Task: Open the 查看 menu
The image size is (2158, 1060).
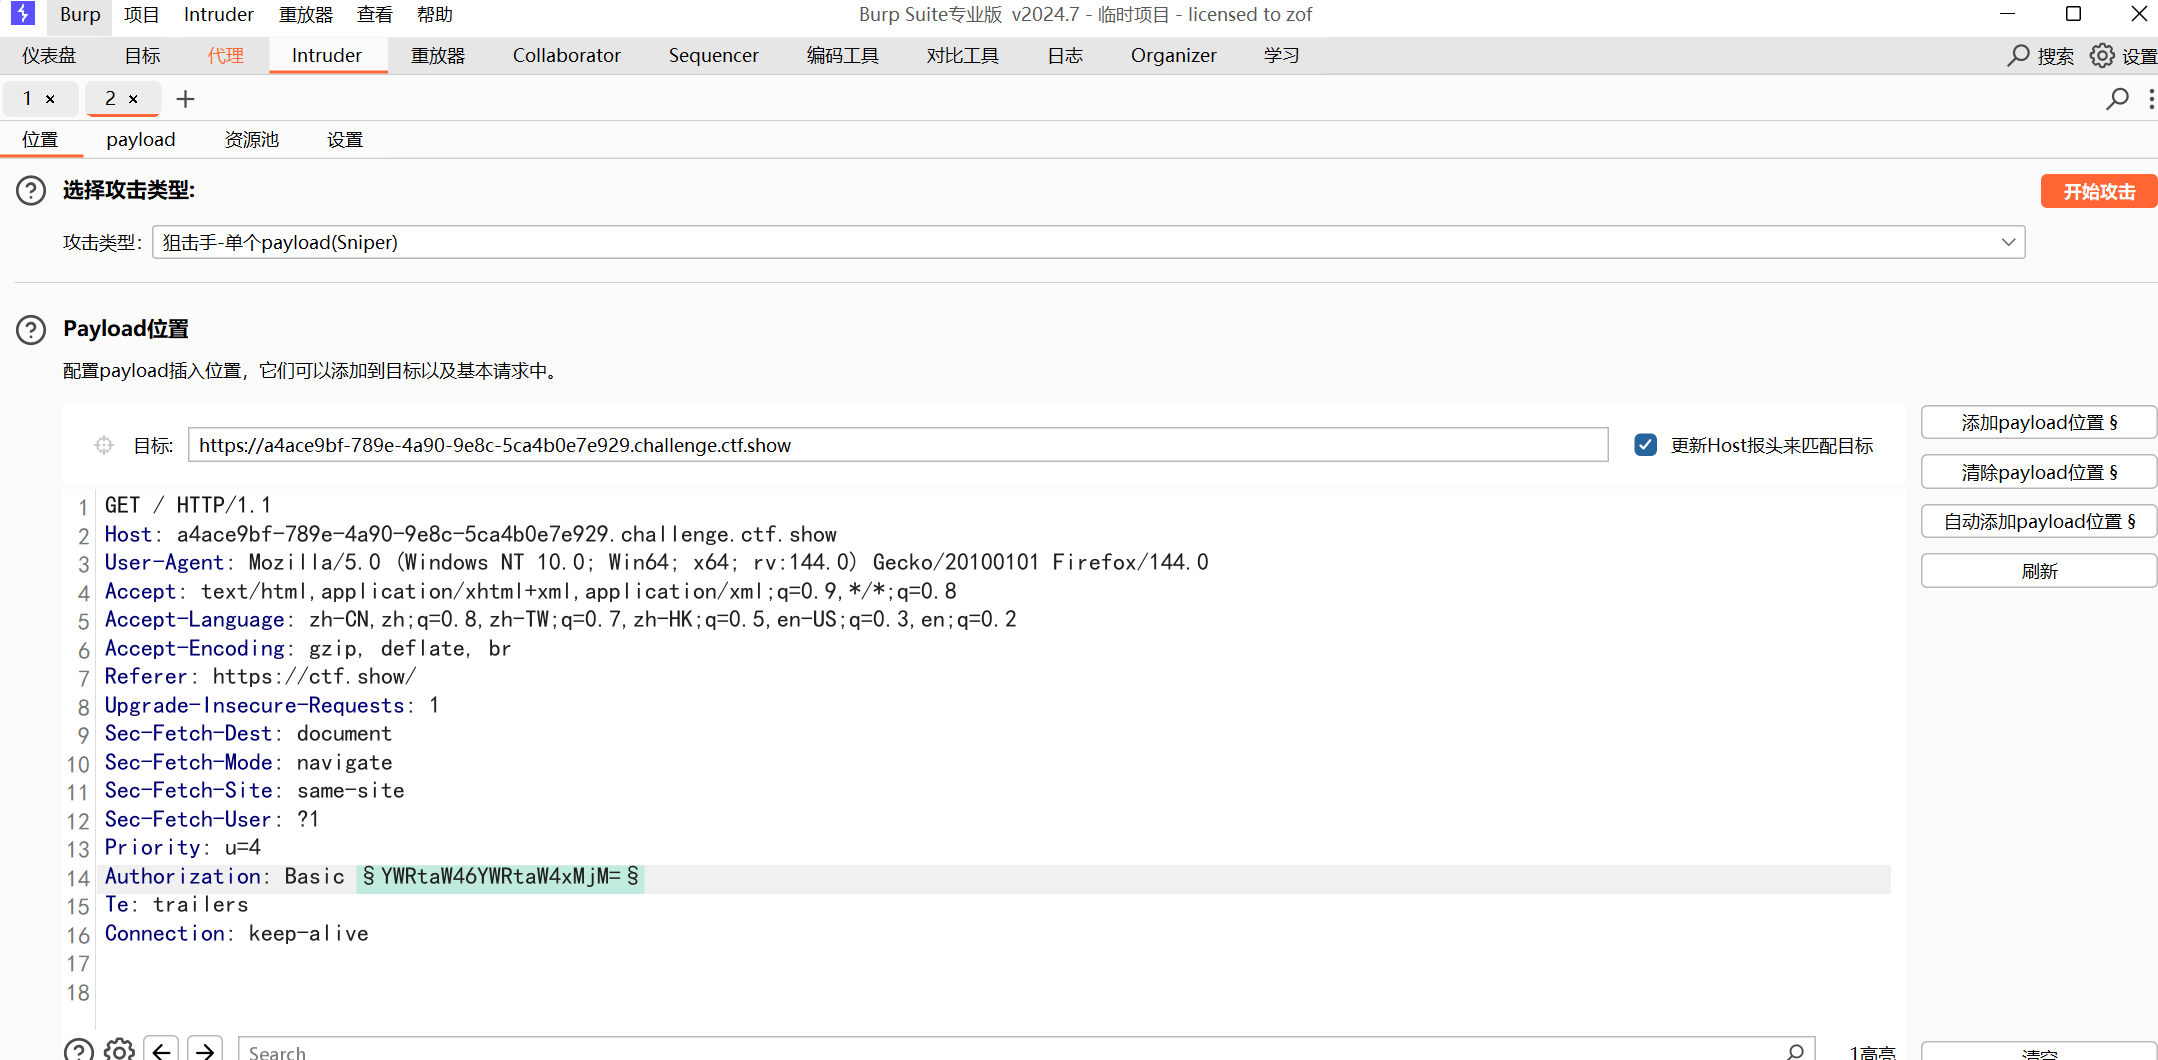Action: (375, 15)
